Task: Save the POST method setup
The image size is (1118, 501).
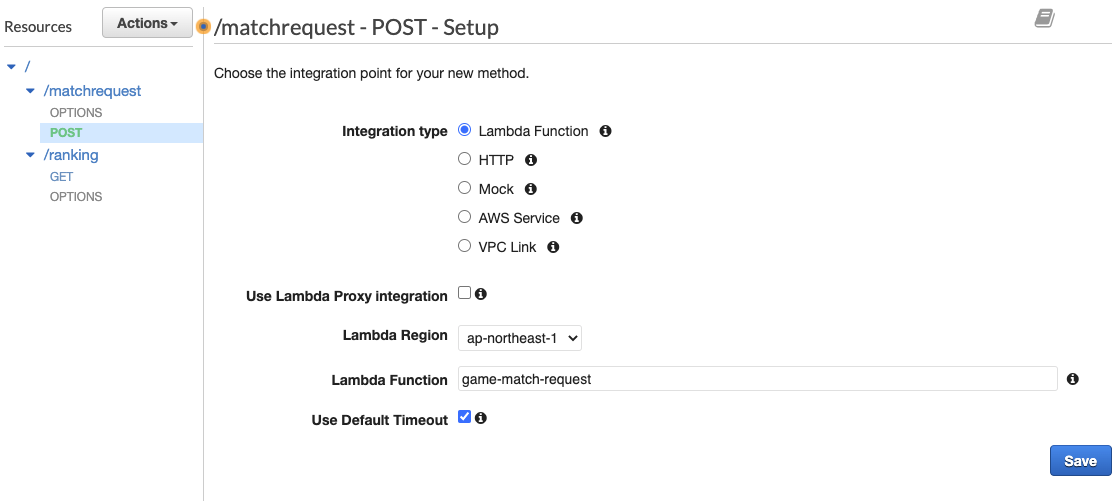Action: pos(1080,461)
